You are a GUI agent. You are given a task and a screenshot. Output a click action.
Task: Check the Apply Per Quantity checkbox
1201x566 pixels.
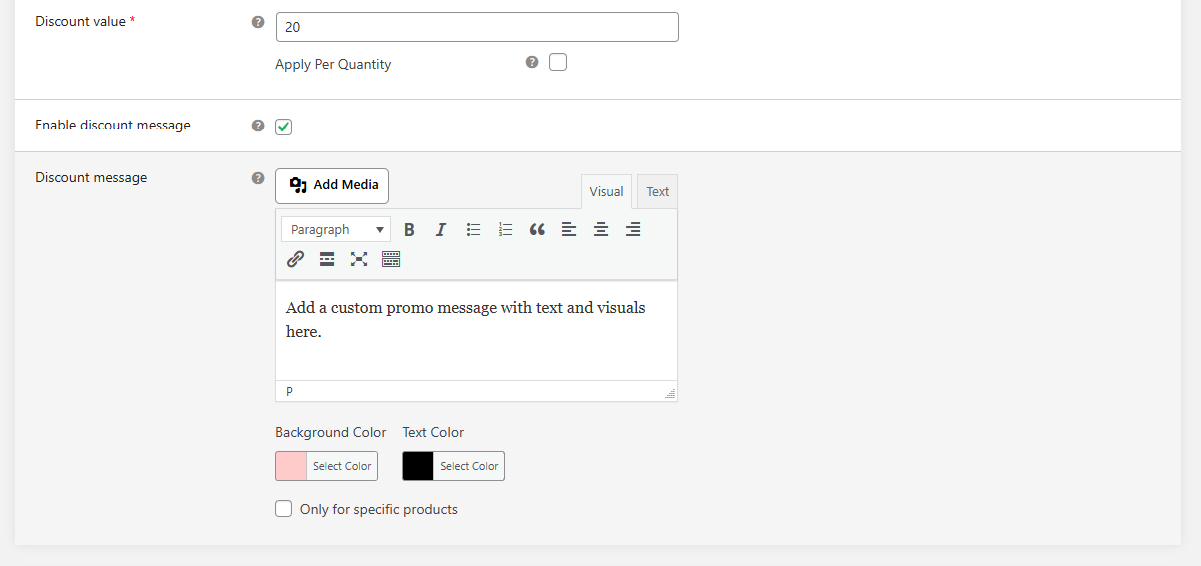558,62
